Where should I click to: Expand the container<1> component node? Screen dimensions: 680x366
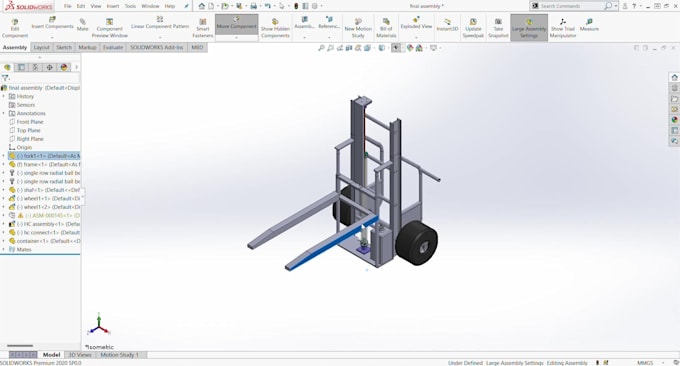(4, 241)
